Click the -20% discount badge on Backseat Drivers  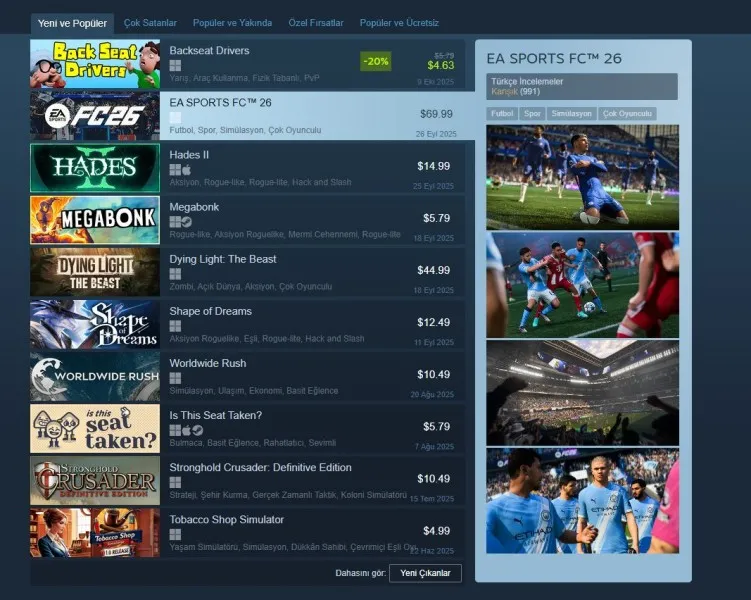pyautogui.click(x=376, y=61)
